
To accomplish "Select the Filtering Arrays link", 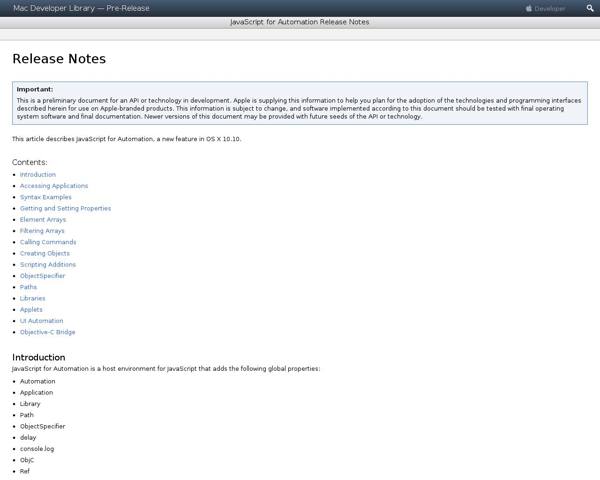I will (x=42, y=231).
